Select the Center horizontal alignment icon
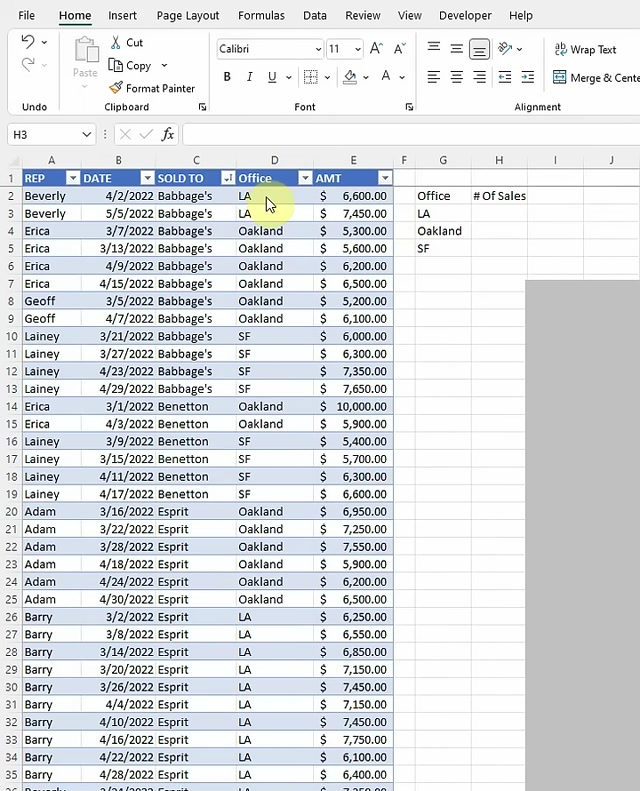 coord(456,77)
